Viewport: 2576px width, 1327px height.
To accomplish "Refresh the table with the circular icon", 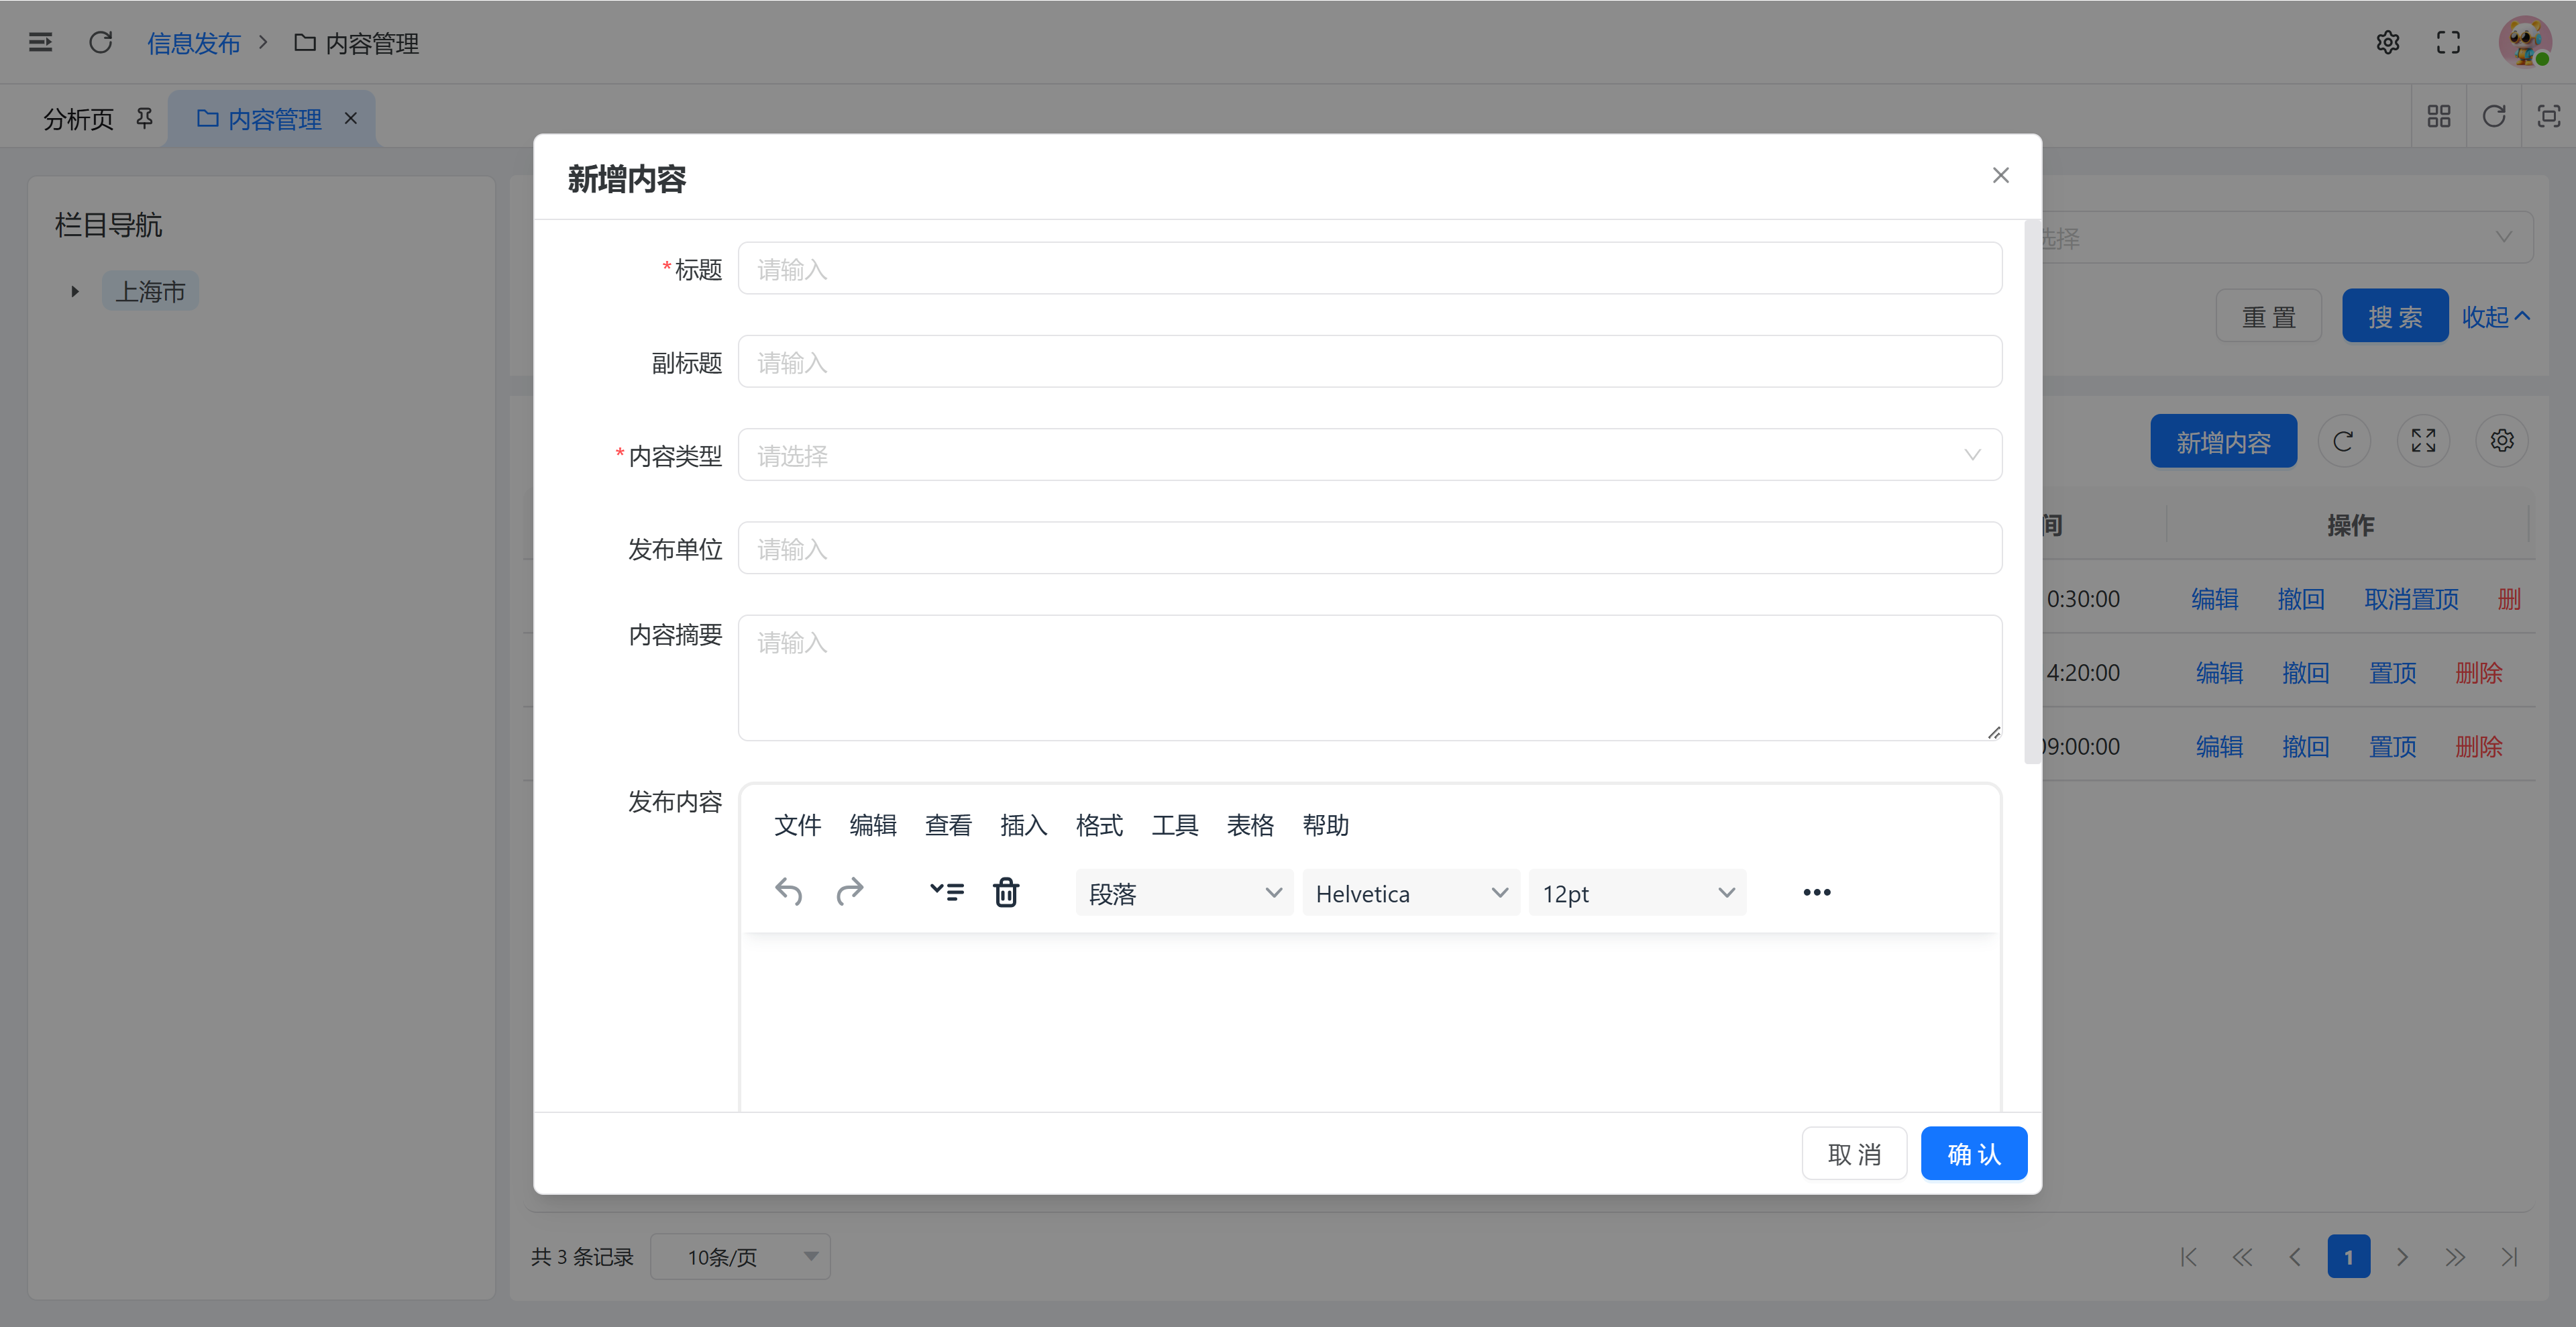I will point(2343,441).
